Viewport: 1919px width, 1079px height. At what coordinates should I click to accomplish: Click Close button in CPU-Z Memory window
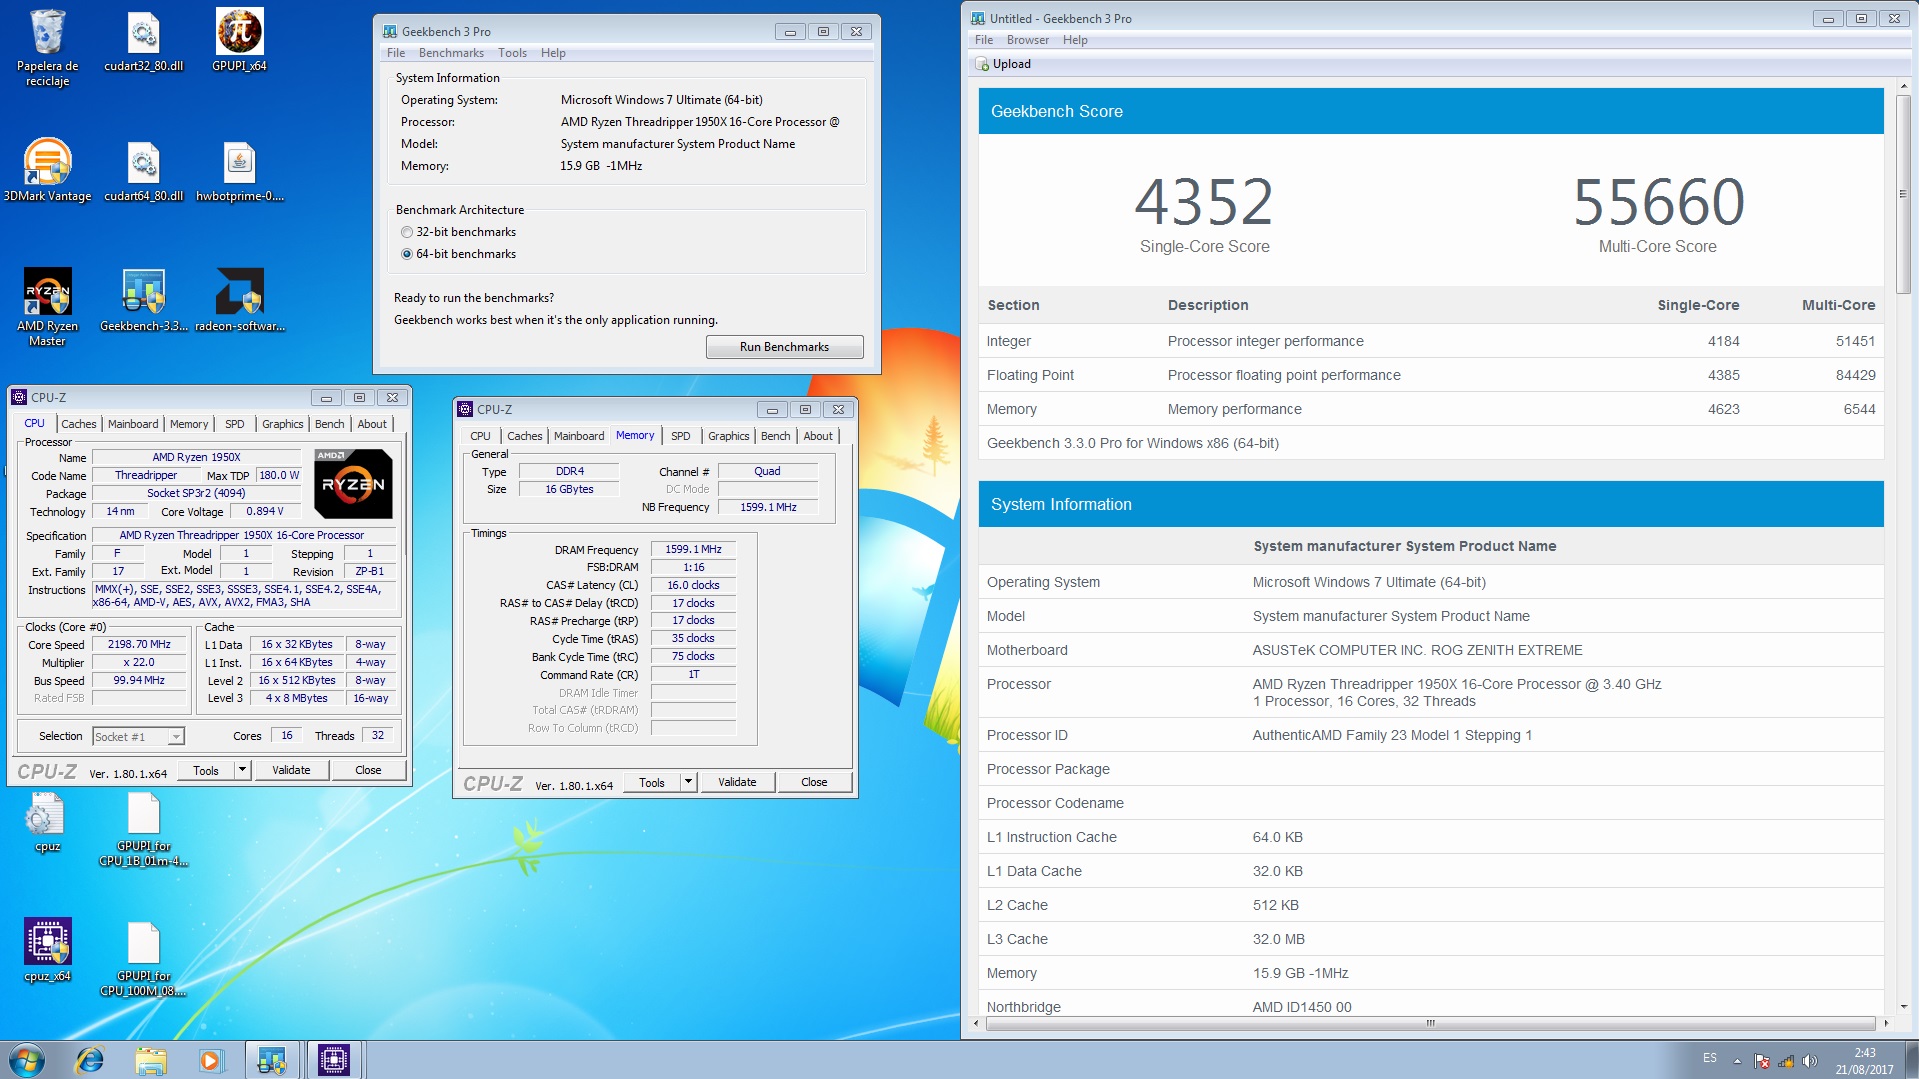click(814, 782)
